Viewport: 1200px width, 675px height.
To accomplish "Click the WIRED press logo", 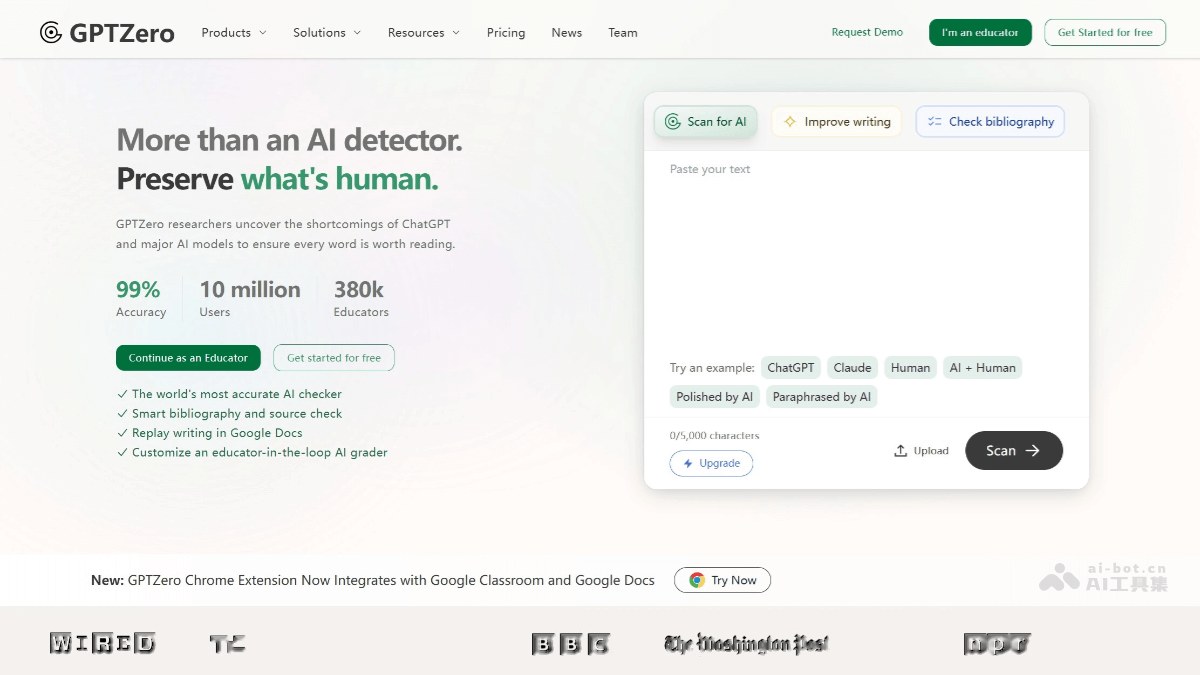I will (x=103, y=643).
